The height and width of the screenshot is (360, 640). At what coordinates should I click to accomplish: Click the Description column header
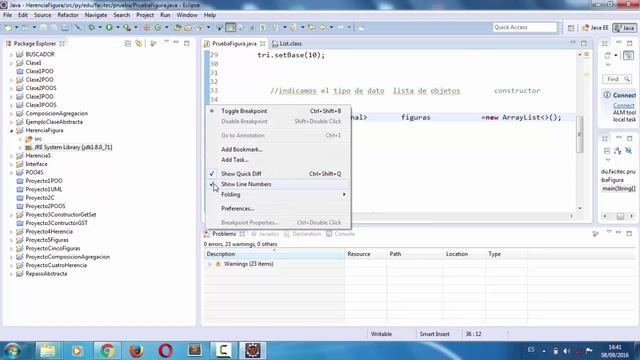[x=274, y=254]
